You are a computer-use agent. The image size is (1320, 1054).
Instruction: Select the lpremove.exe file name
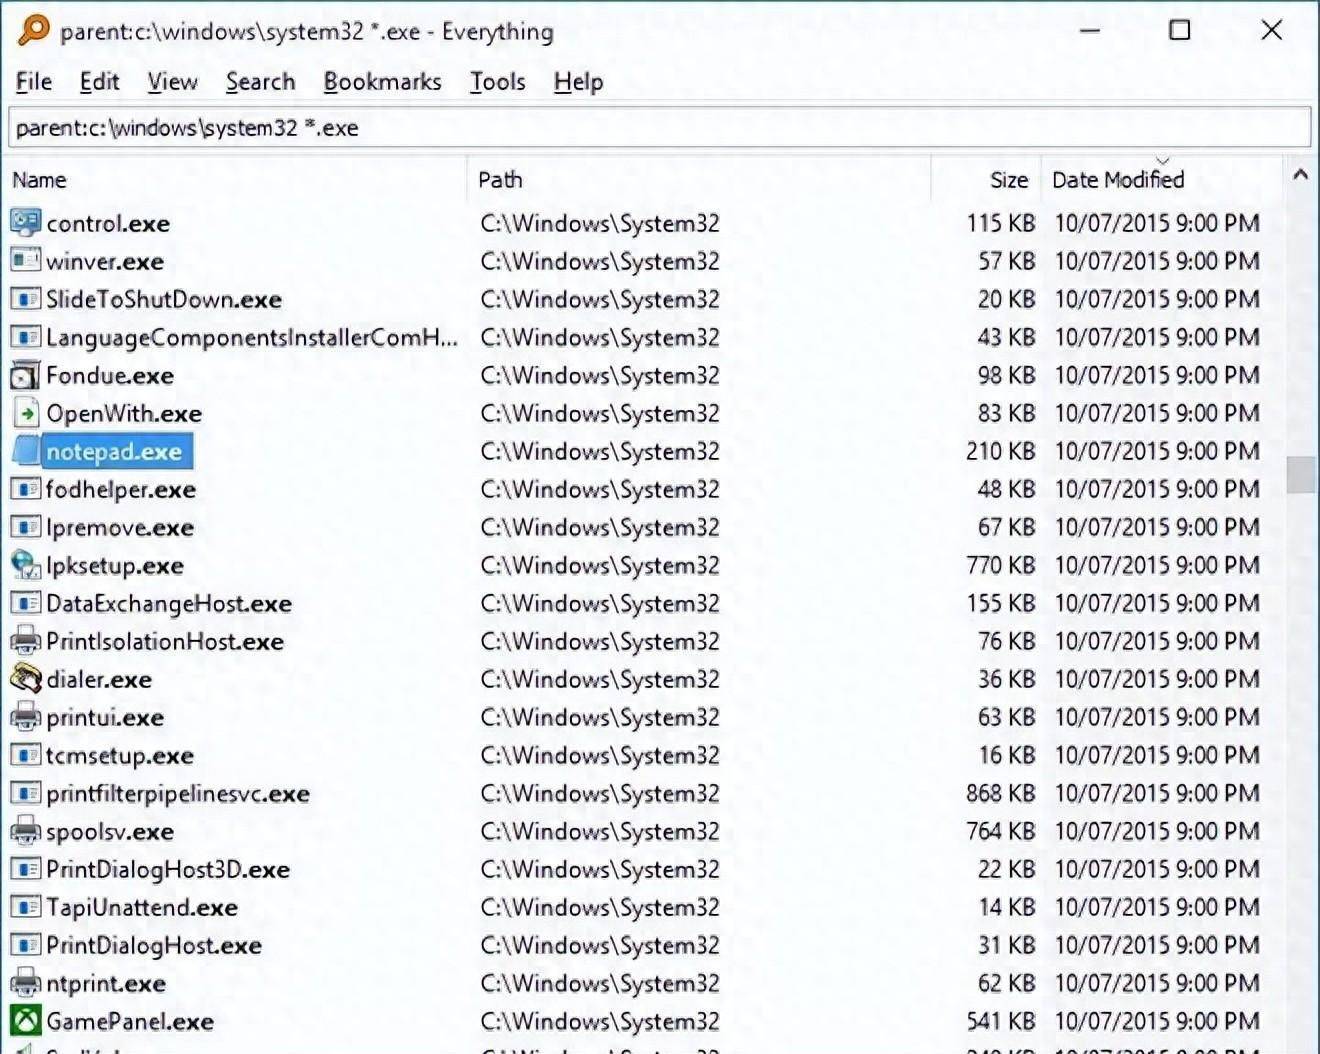(120, 527)
